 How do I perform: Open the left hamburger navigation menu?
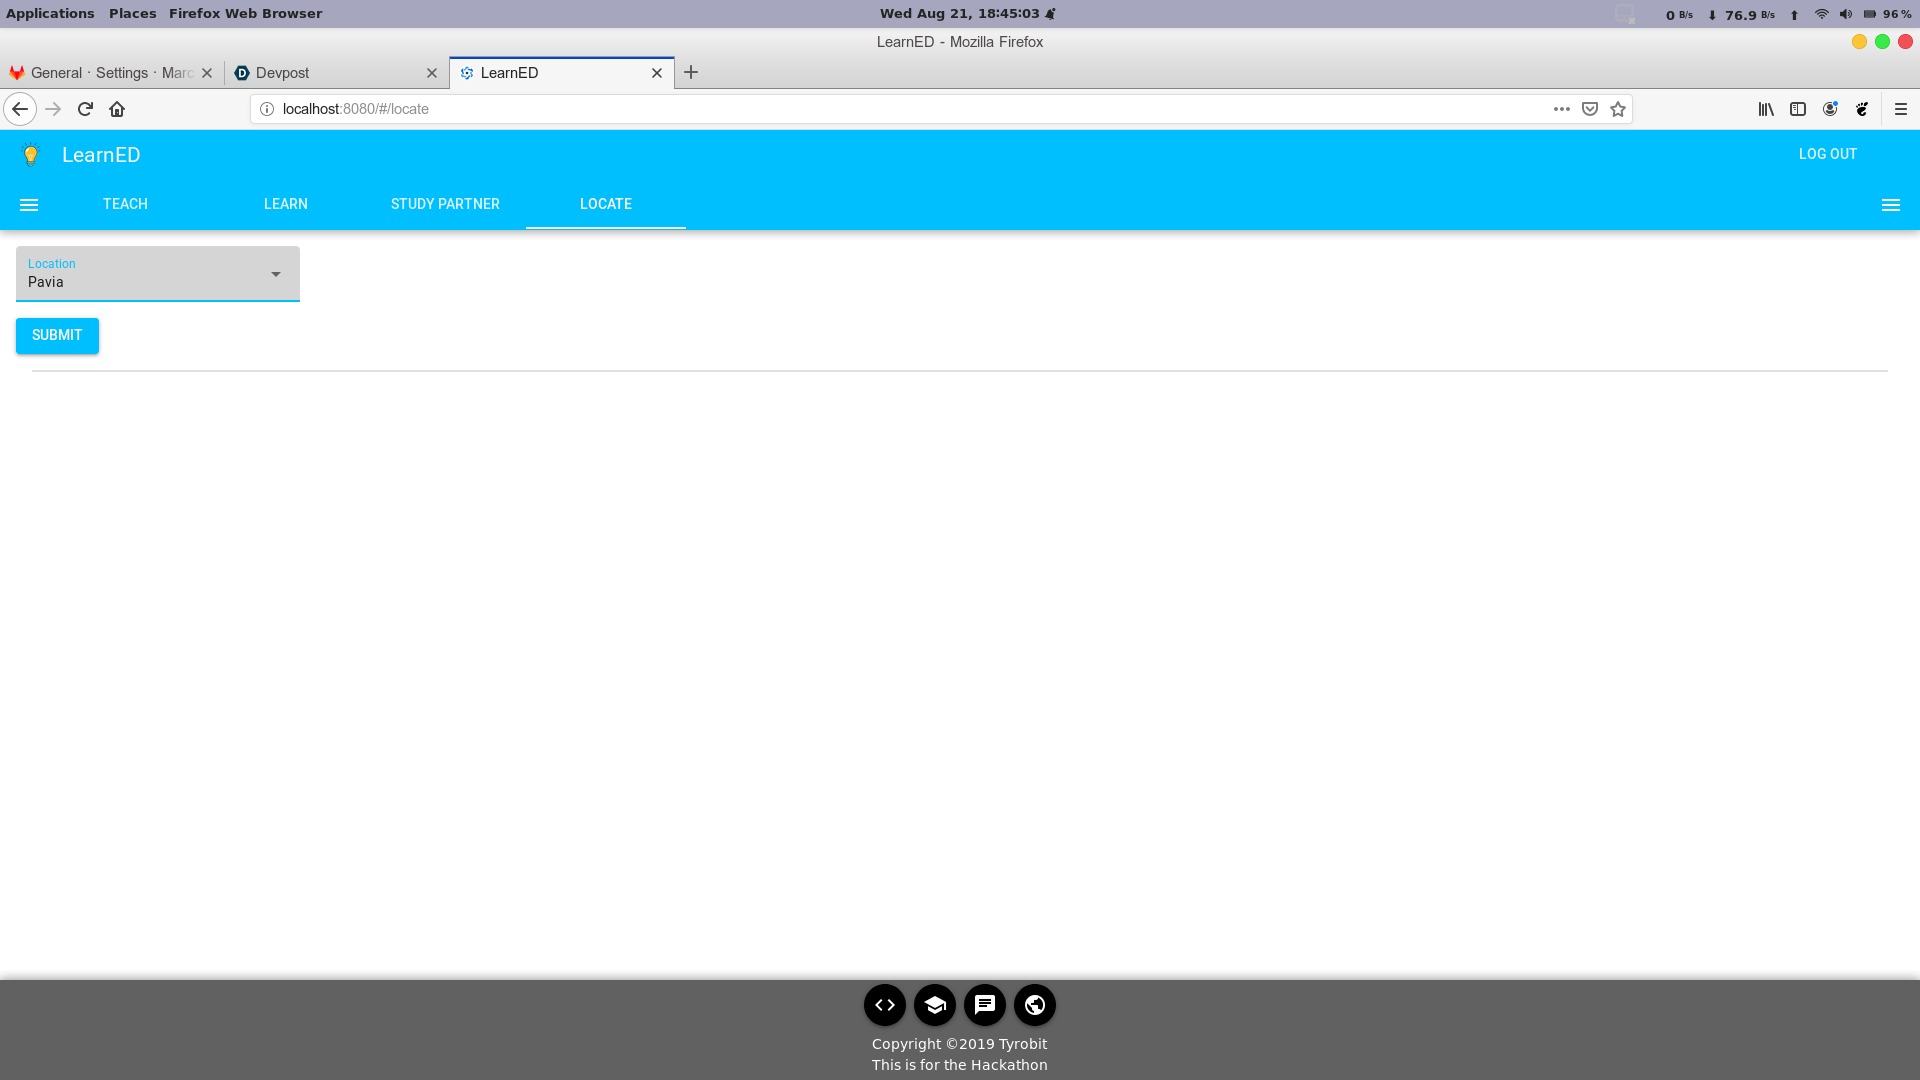pos(29,205)
